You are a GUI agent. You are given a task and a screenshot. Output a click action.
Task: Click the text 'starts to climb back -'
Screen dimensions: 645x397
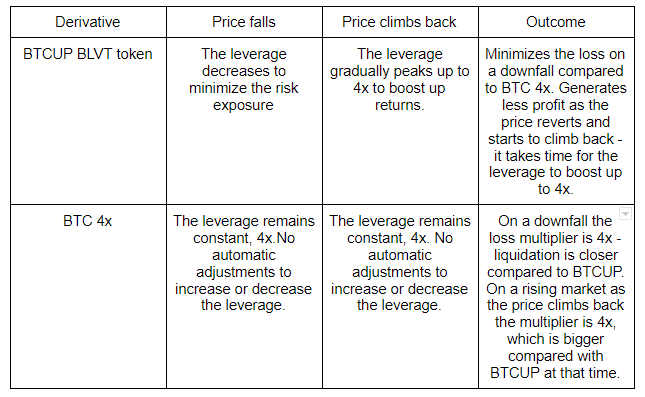(x=555, y=139)
